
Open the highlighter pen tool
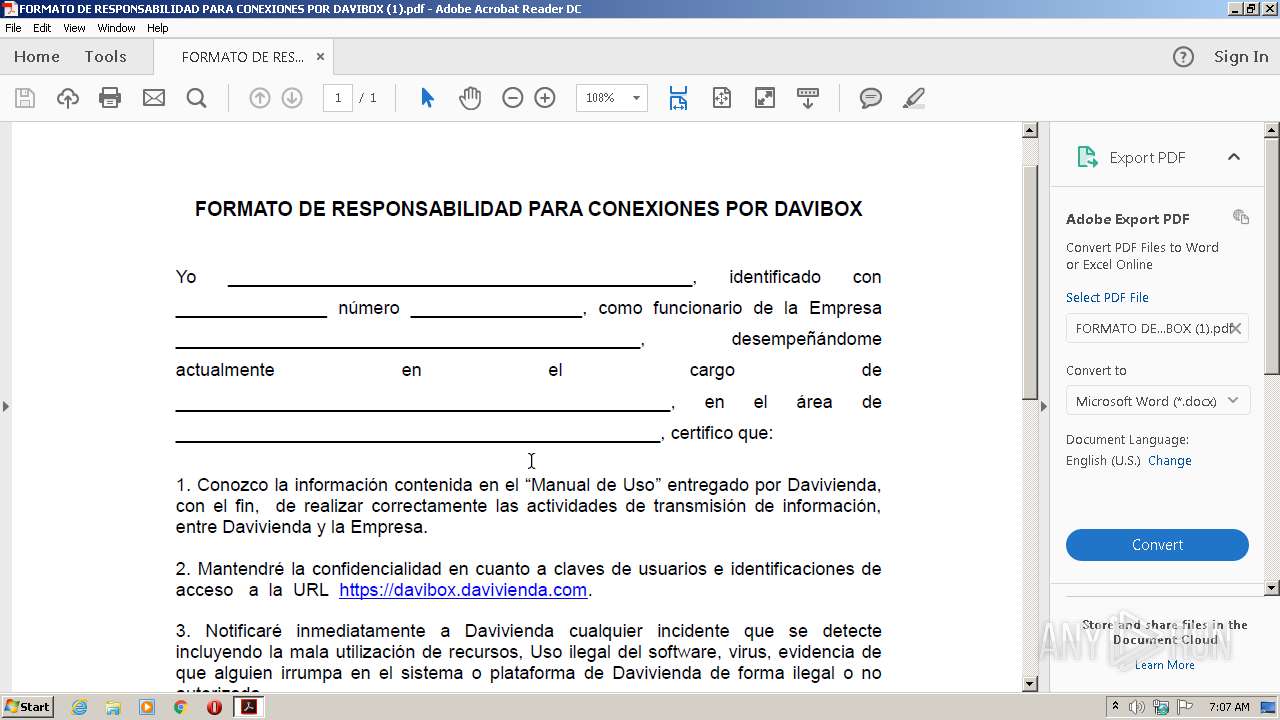(913, 98)
